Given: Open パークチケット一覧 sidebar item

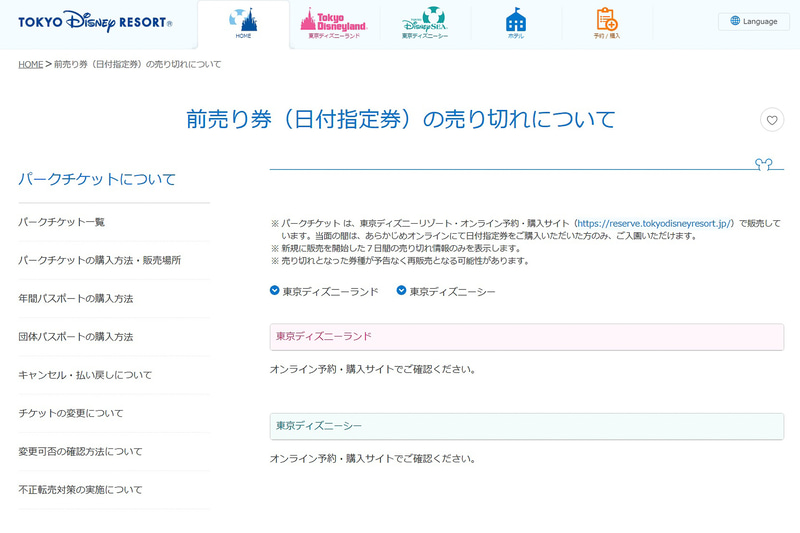Looking at the screenshot, I should 114,222.
